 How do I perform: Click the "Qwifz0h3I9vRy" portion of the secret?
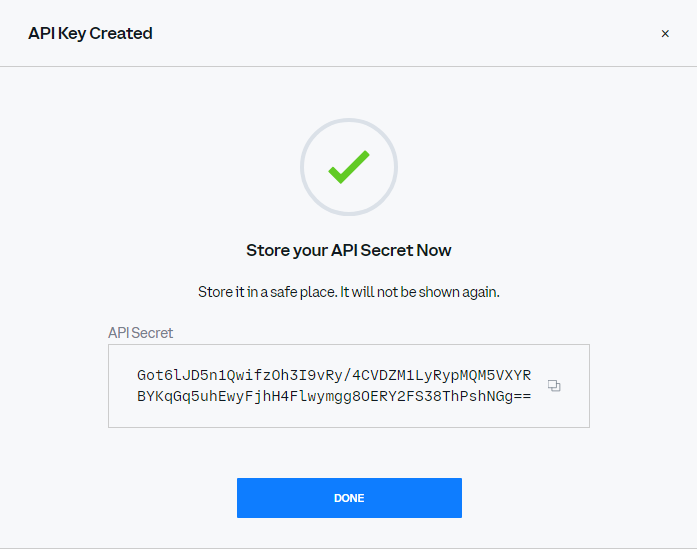point(284,375)
